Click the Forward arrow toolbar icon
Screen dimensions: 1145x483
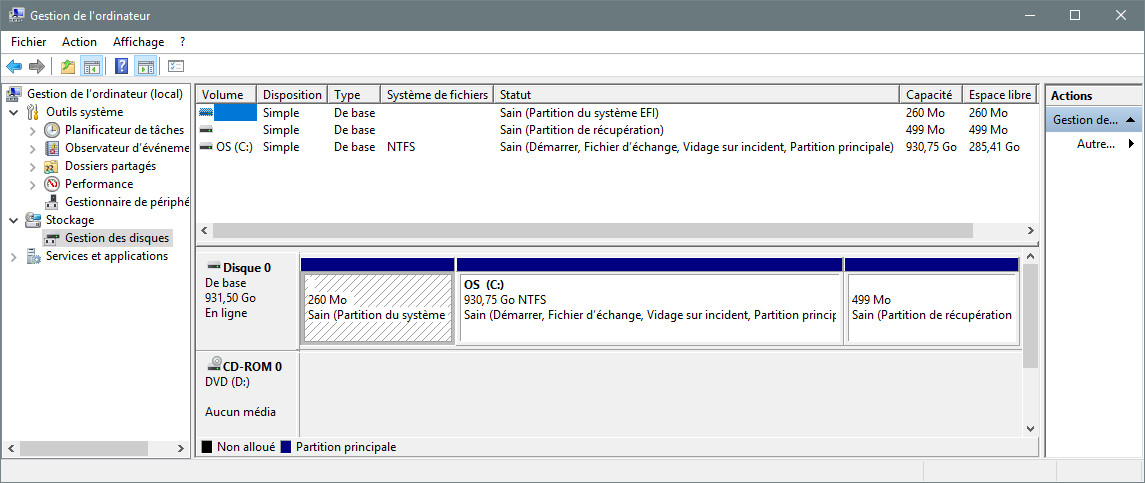(37, 66)
